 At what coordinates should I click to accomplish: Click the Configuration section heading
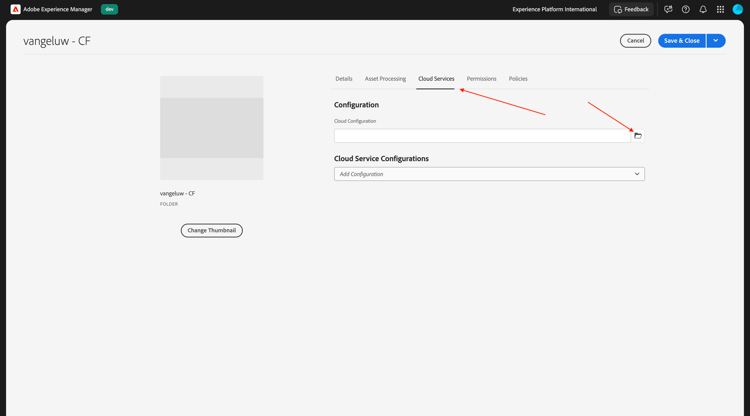tap(356, 105)
